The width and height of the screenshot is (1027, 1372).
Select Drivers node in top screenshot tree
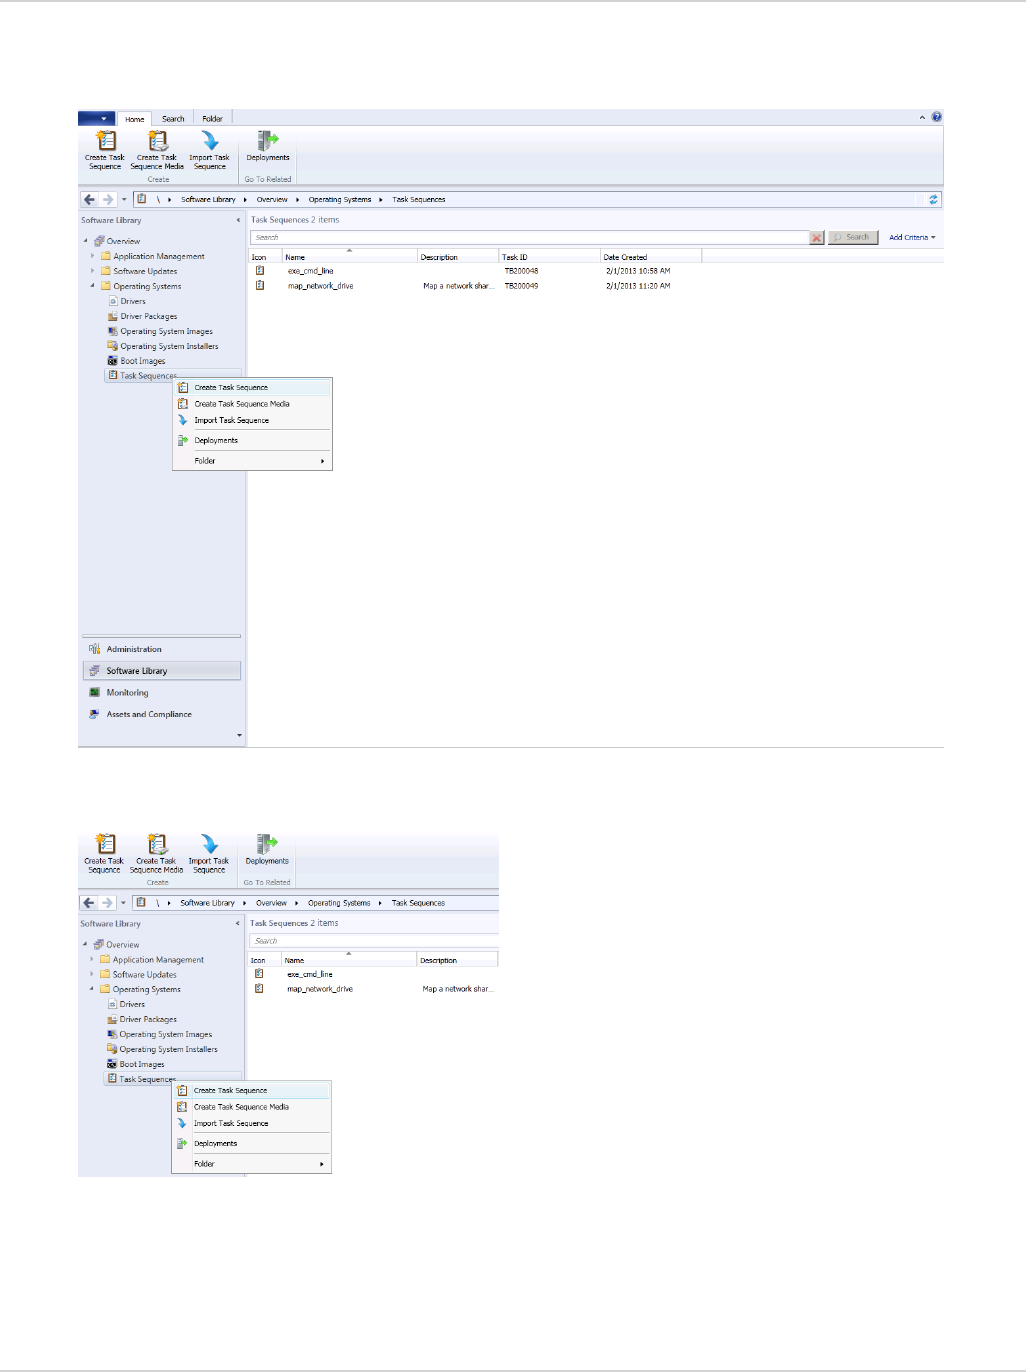(133, 301)
